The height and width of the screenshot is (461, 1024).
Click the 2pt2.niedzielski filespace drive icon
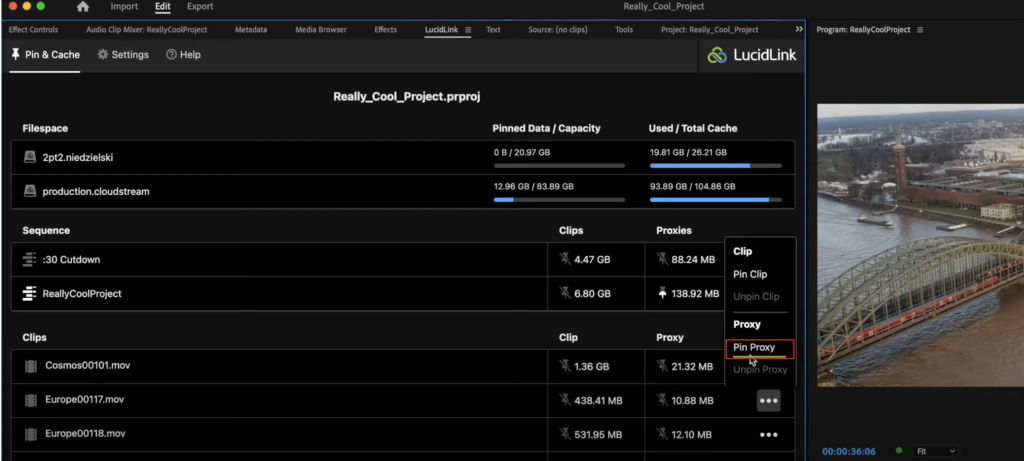coord(29,157)
